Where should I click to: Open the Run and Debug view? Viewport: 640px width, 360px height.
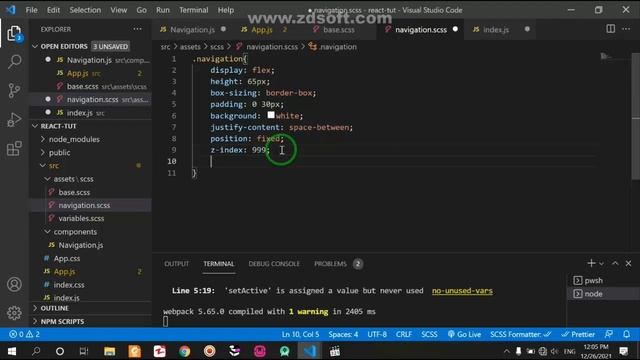14,119
